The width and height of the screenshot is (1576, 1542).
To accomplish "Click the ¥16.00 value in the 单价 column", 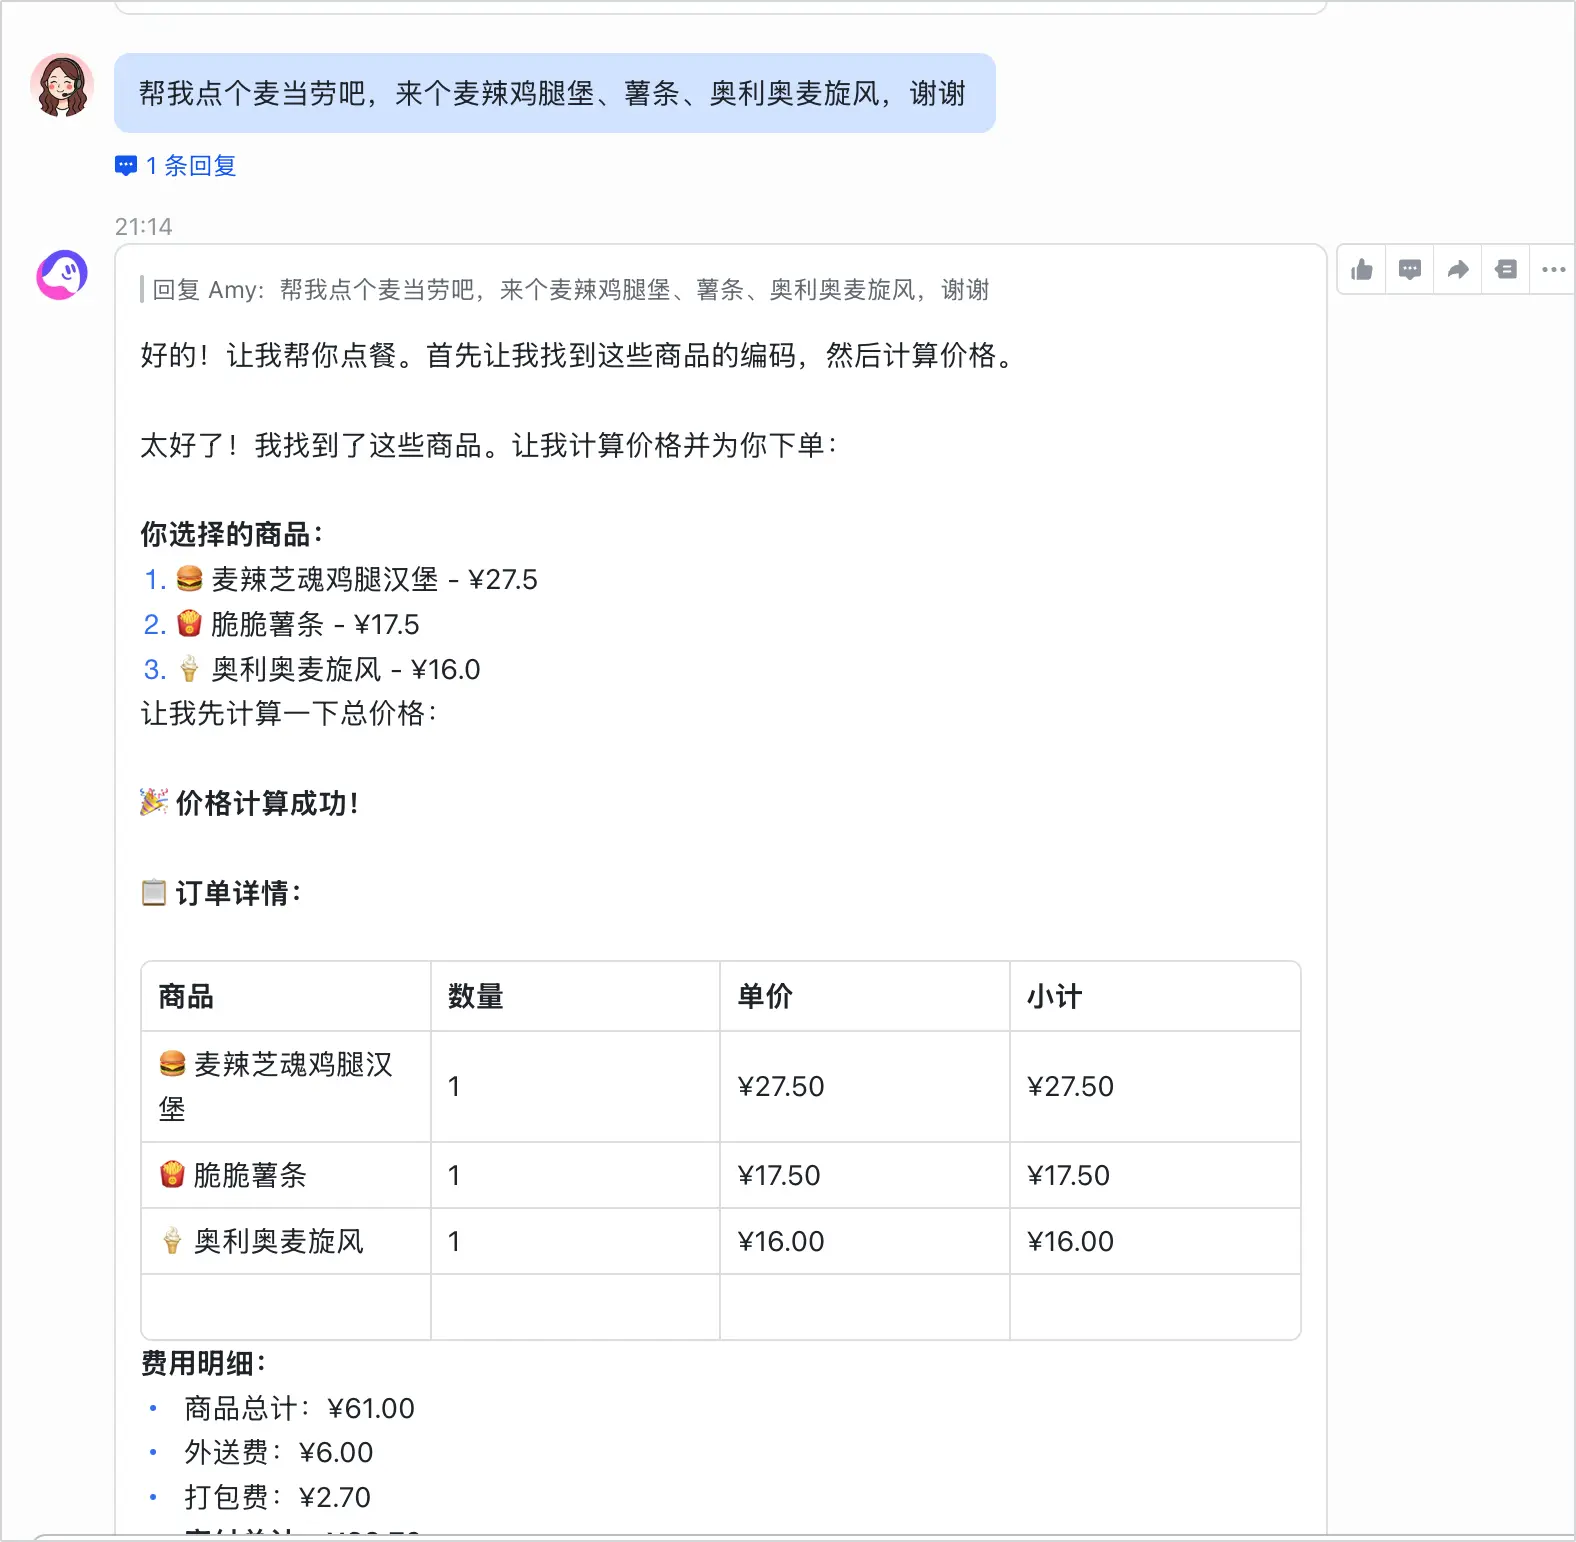I will pyautogui.click(x=781, y=1241).
